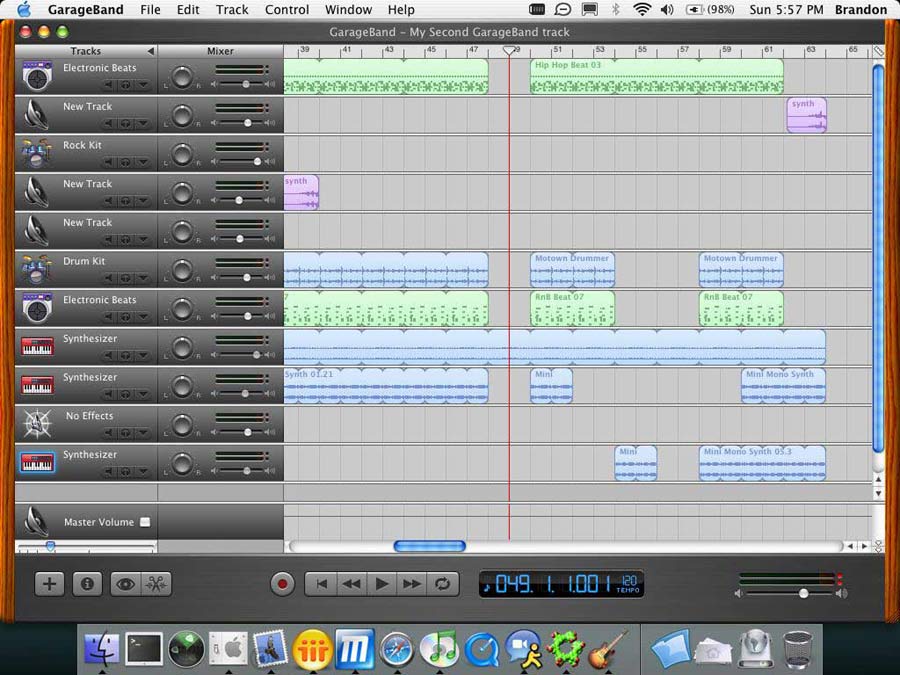Open QuickTime Player from the Dock

click(482, 650)
